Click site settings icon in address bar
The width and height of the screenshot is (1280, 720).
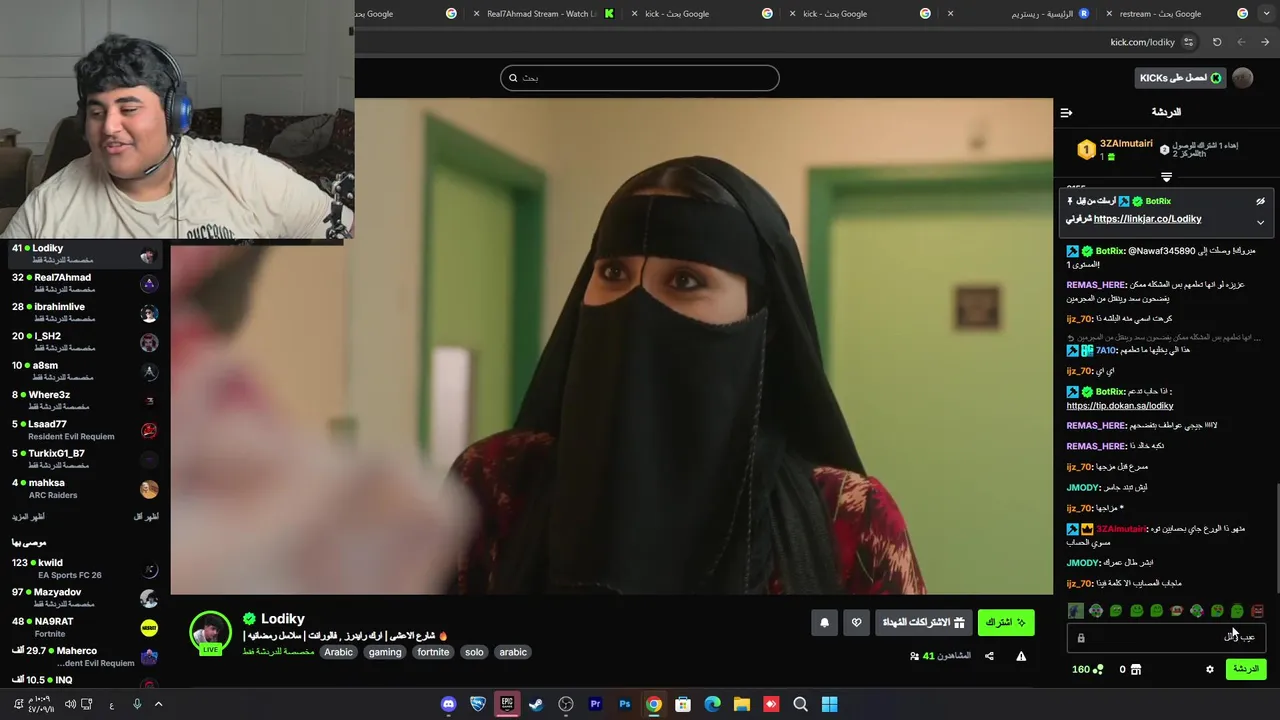(x=1188, y=42)
